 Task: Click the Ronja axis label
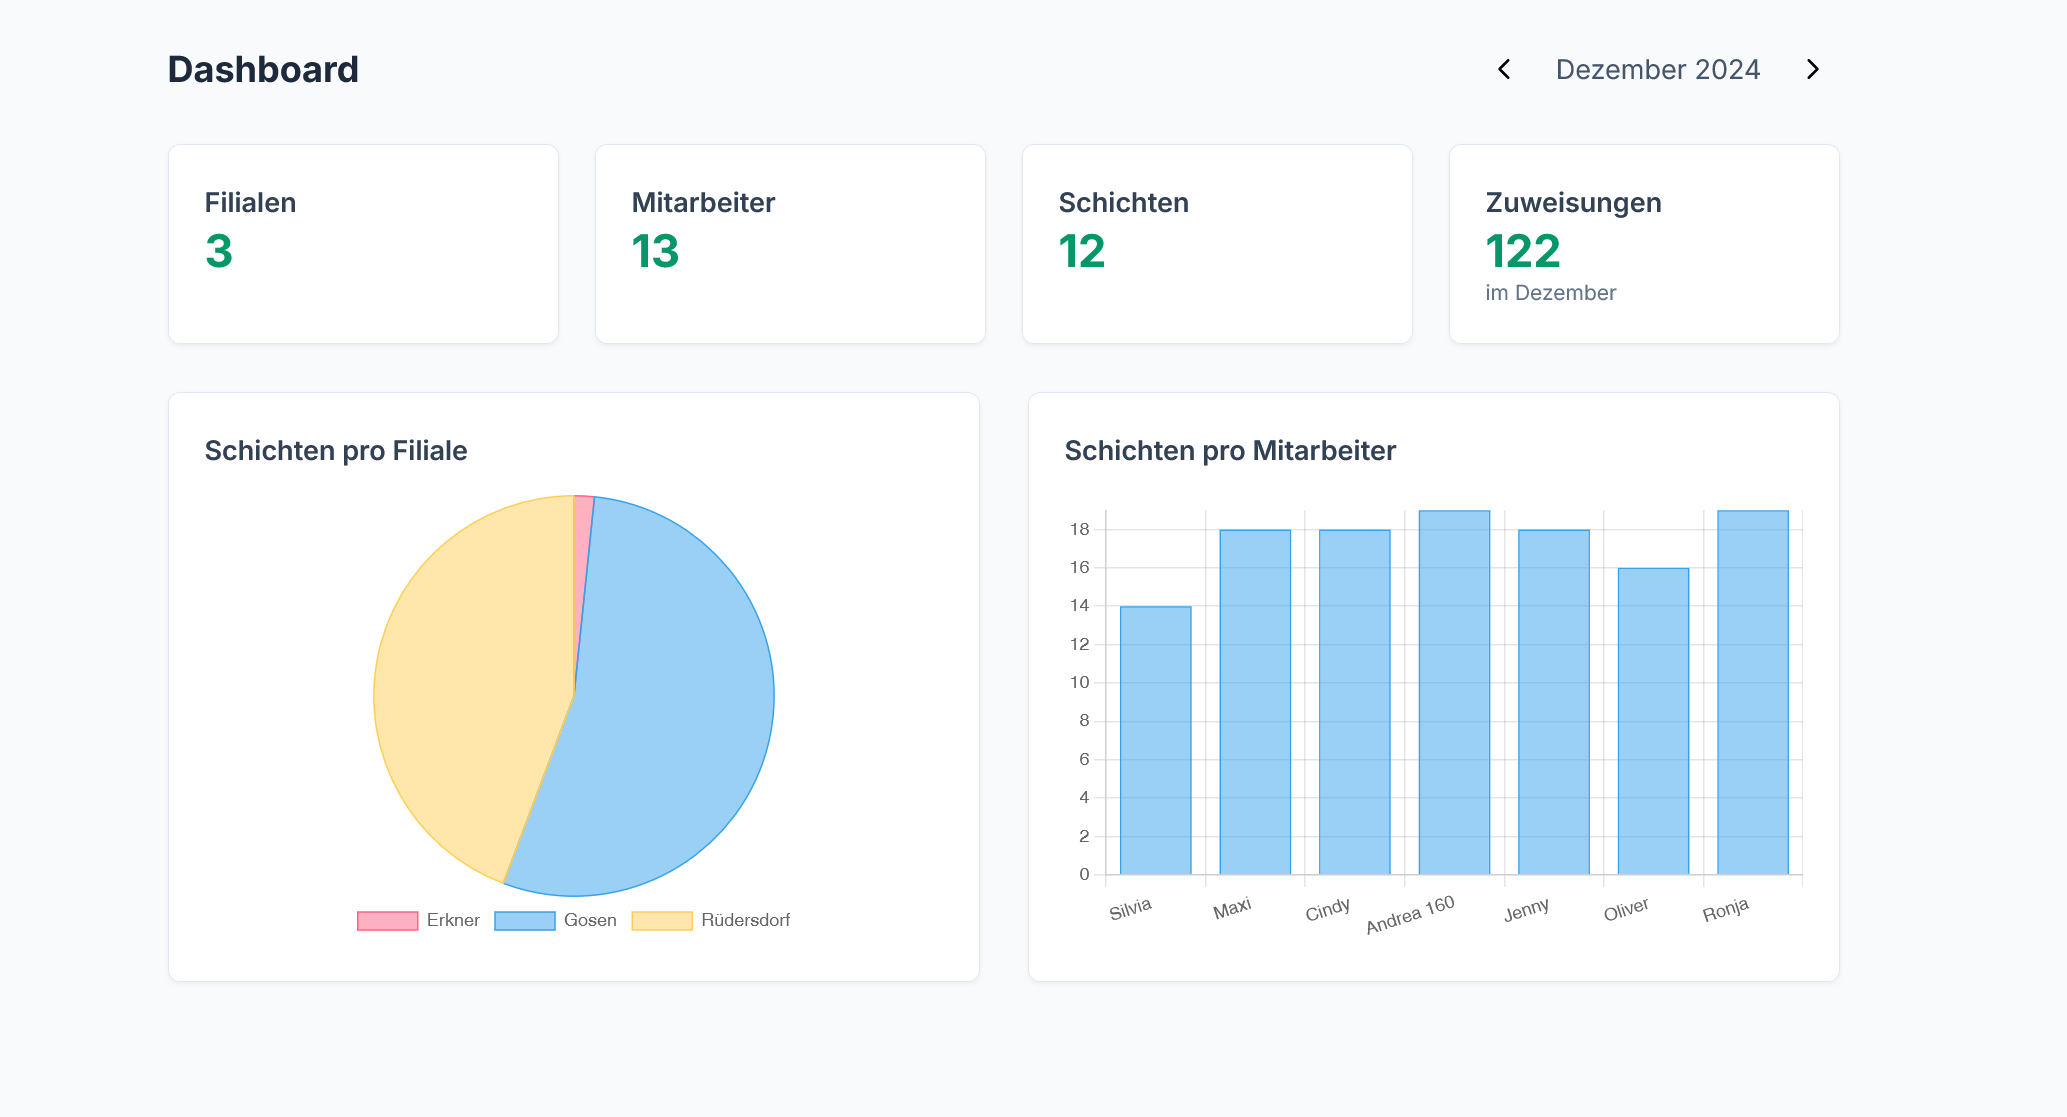pyautogui.click(x=1726, y=910)
